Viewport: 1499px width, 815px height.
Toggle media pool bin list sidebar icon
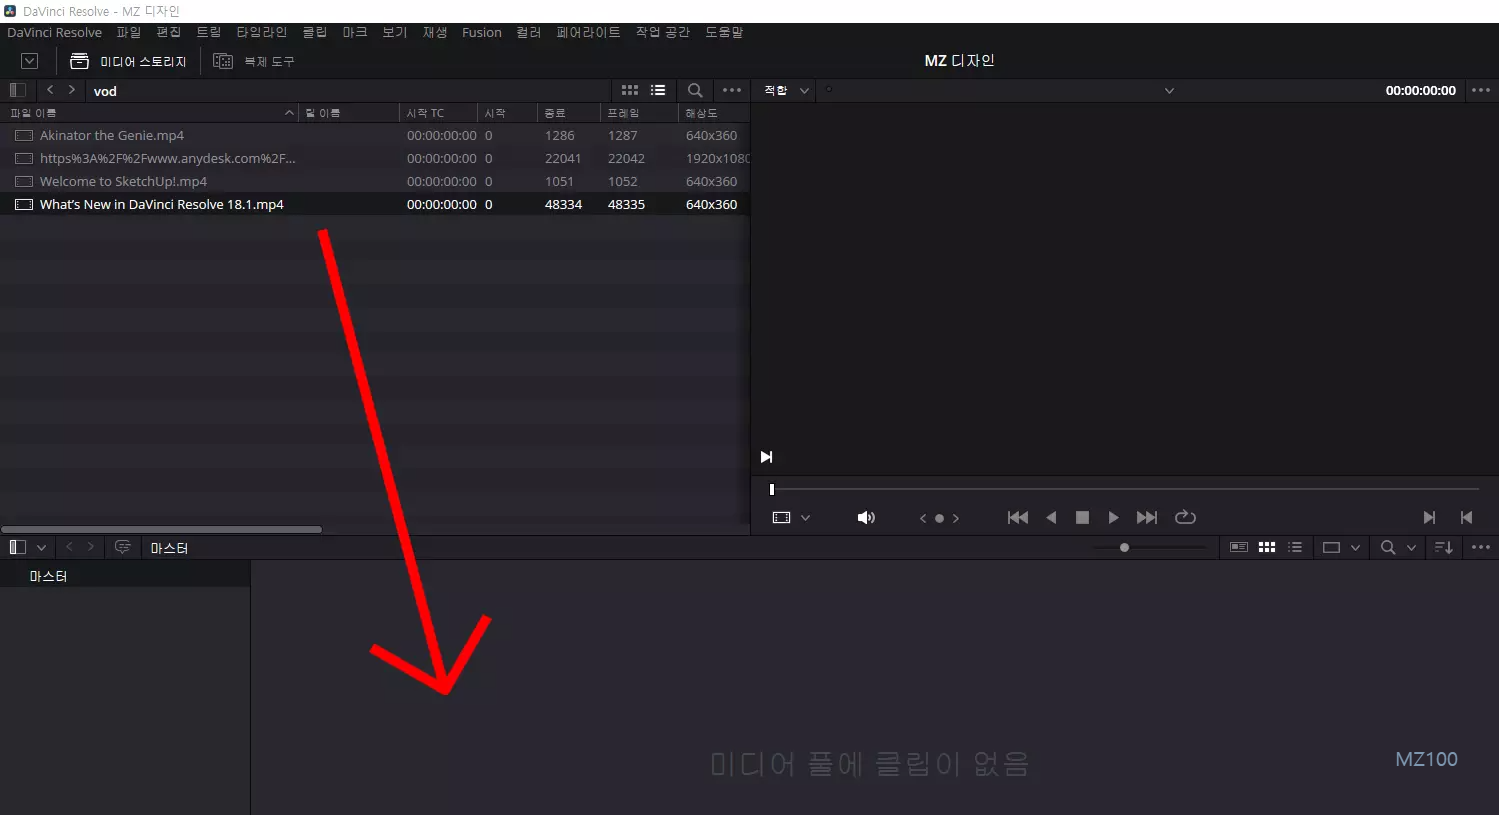pyautogui.click(x=17, y=547)
